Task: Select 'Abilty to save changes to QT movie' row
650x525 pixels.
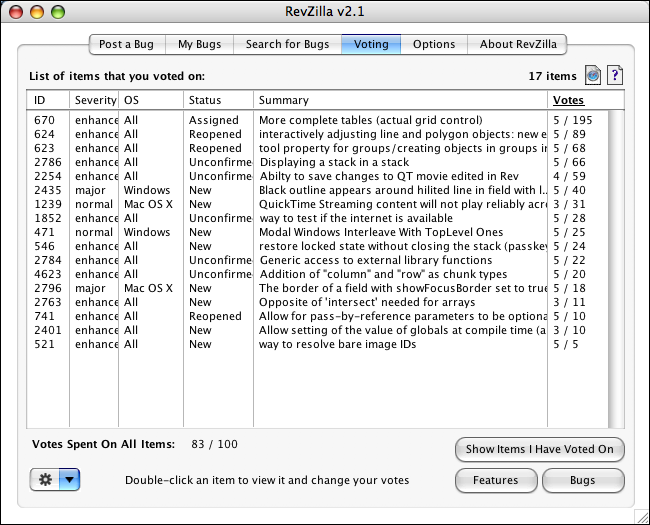Action: click(x=318, y=176)
